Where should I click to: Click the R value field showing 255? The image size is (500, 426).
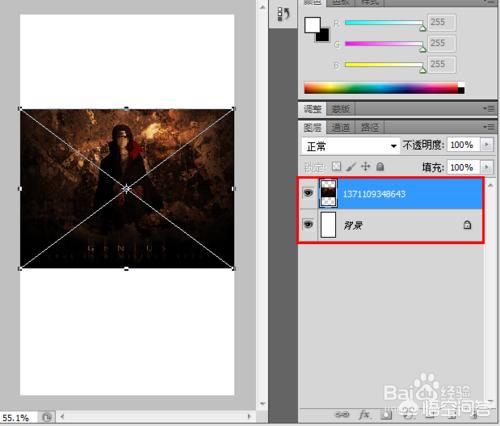pos(442,22)
